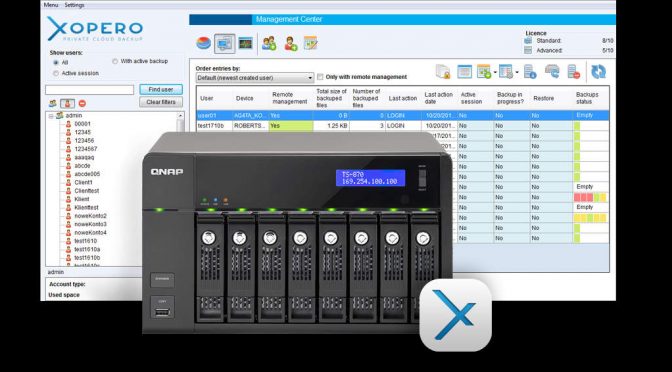Image resolution: width=672 pixels, height=372 pixels.
Task: Select user 00001 in the tree
Action: (x=82, y=124)
